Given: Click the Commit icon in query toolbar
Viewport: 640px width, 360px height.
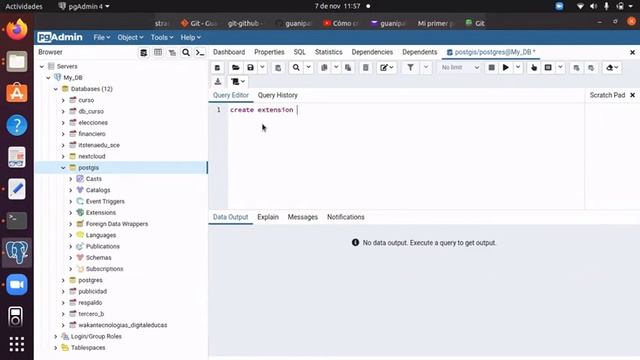Looking at the screenshot, I should coord(576,68).
